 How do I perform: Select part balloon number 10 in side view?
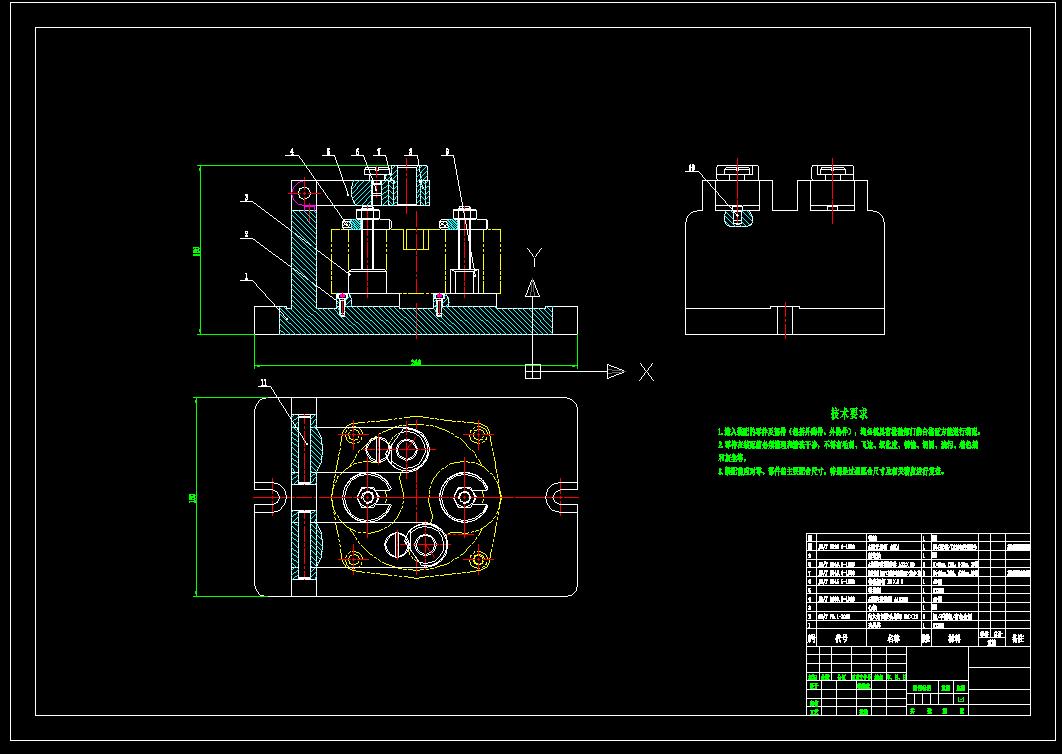(x=692, y=167)
